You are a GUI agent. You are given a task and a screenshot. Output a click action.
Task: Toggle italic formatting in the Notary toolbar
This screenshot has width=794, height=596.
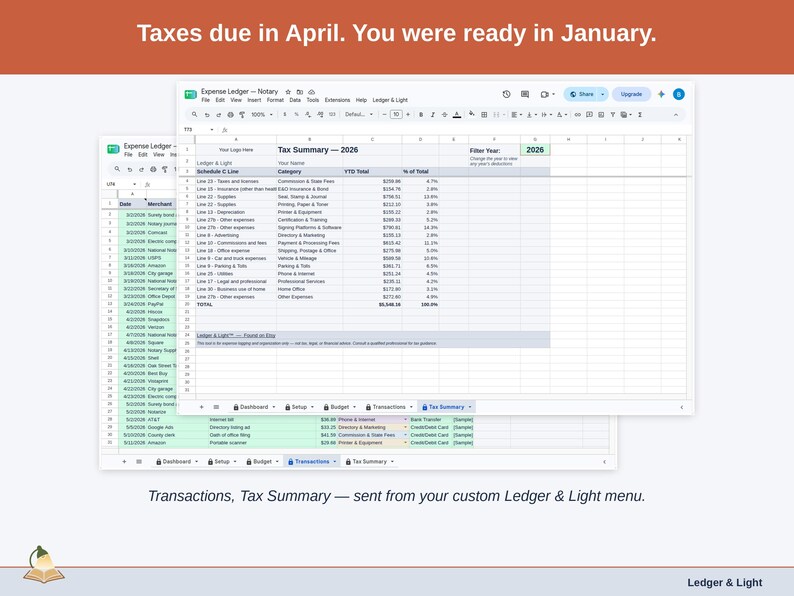coord(432,115)
